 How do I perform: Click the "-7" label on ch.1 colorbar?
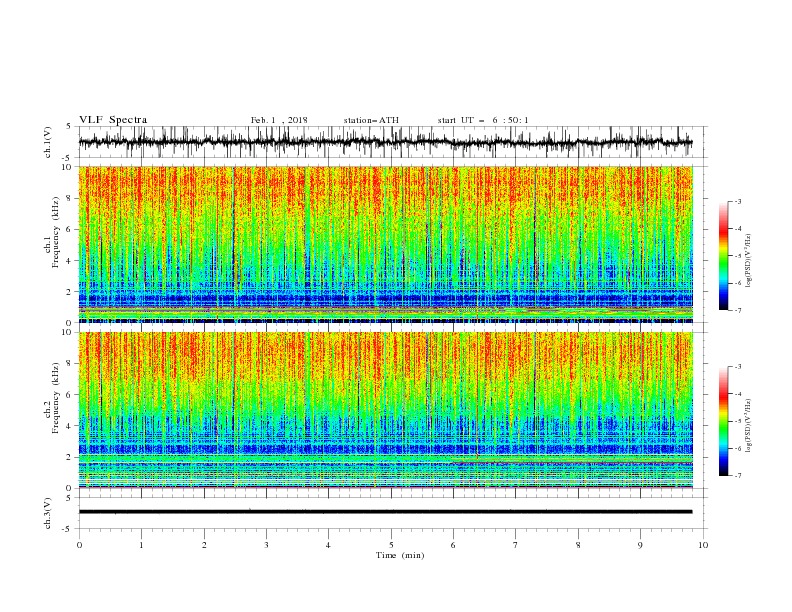[x=738, y=310]
